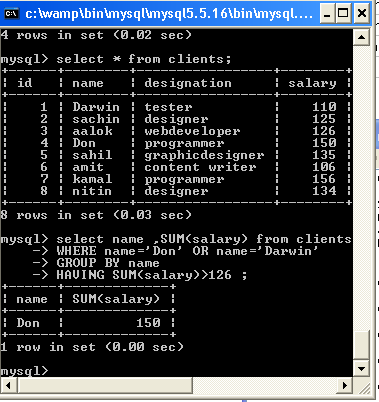Click the salary value 135
379x402 pixels.
[324, 155]
